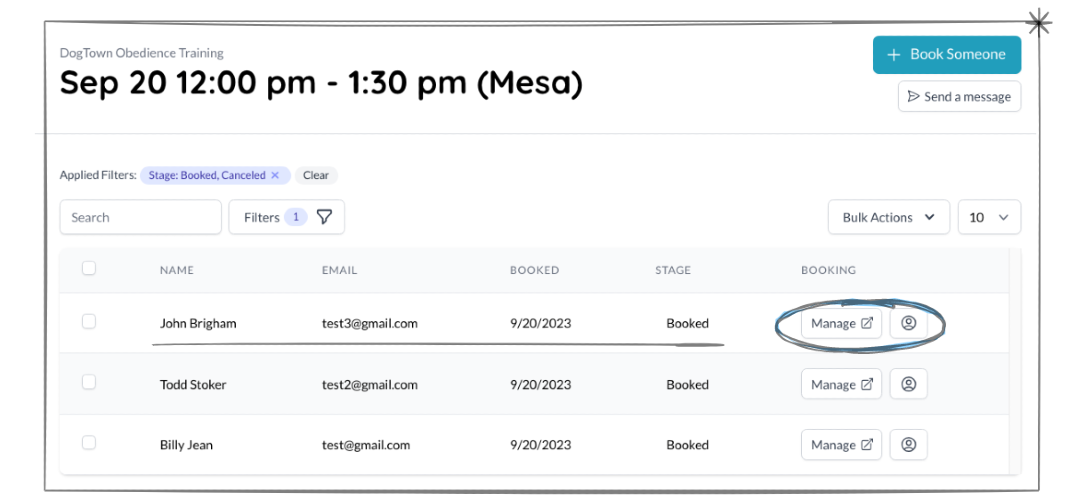Click the EMAIL column header
This screenshot has width=1069, height=500.
click(340, 270)
